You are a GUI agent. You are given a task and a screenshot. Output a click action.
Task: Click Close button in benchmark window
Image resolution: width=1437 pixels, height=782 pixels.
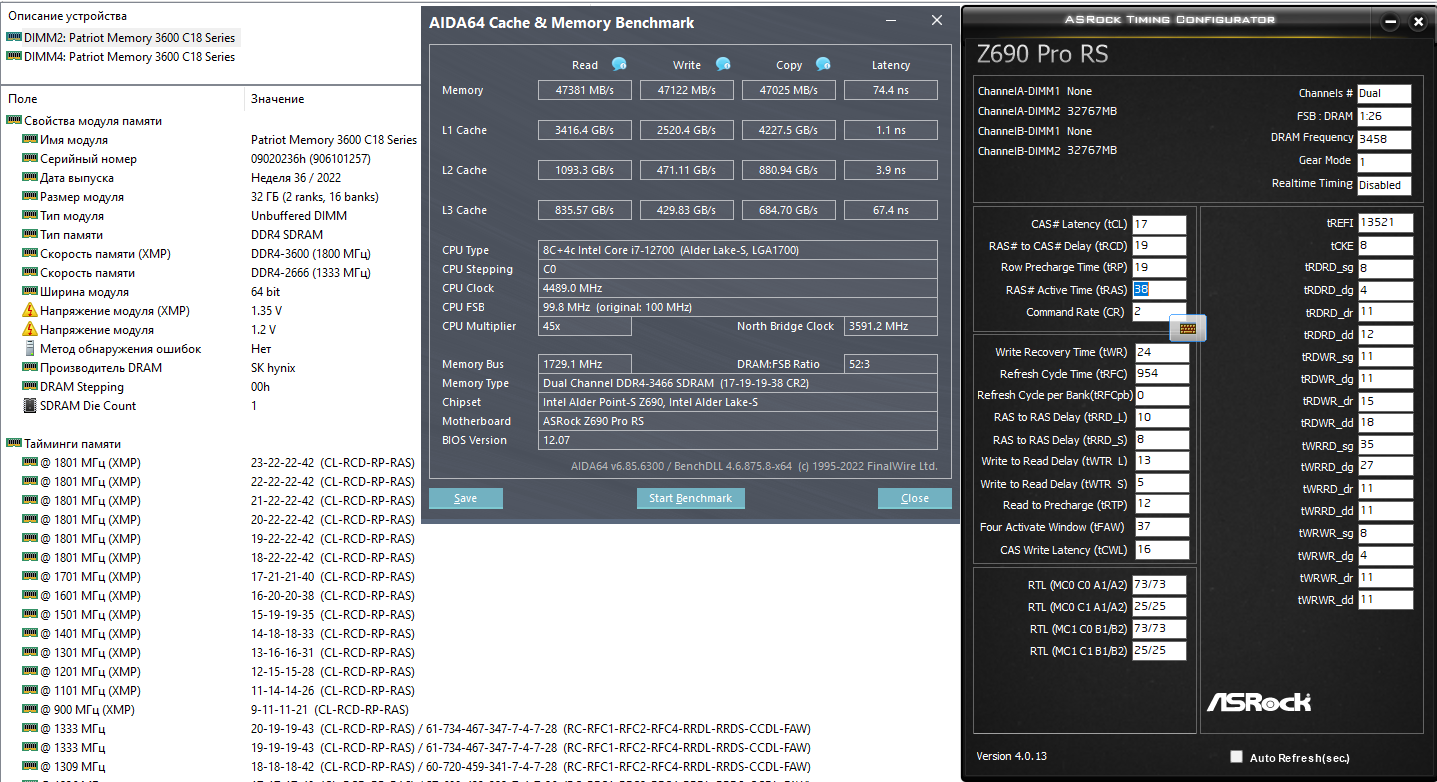(x=915, y=498)
